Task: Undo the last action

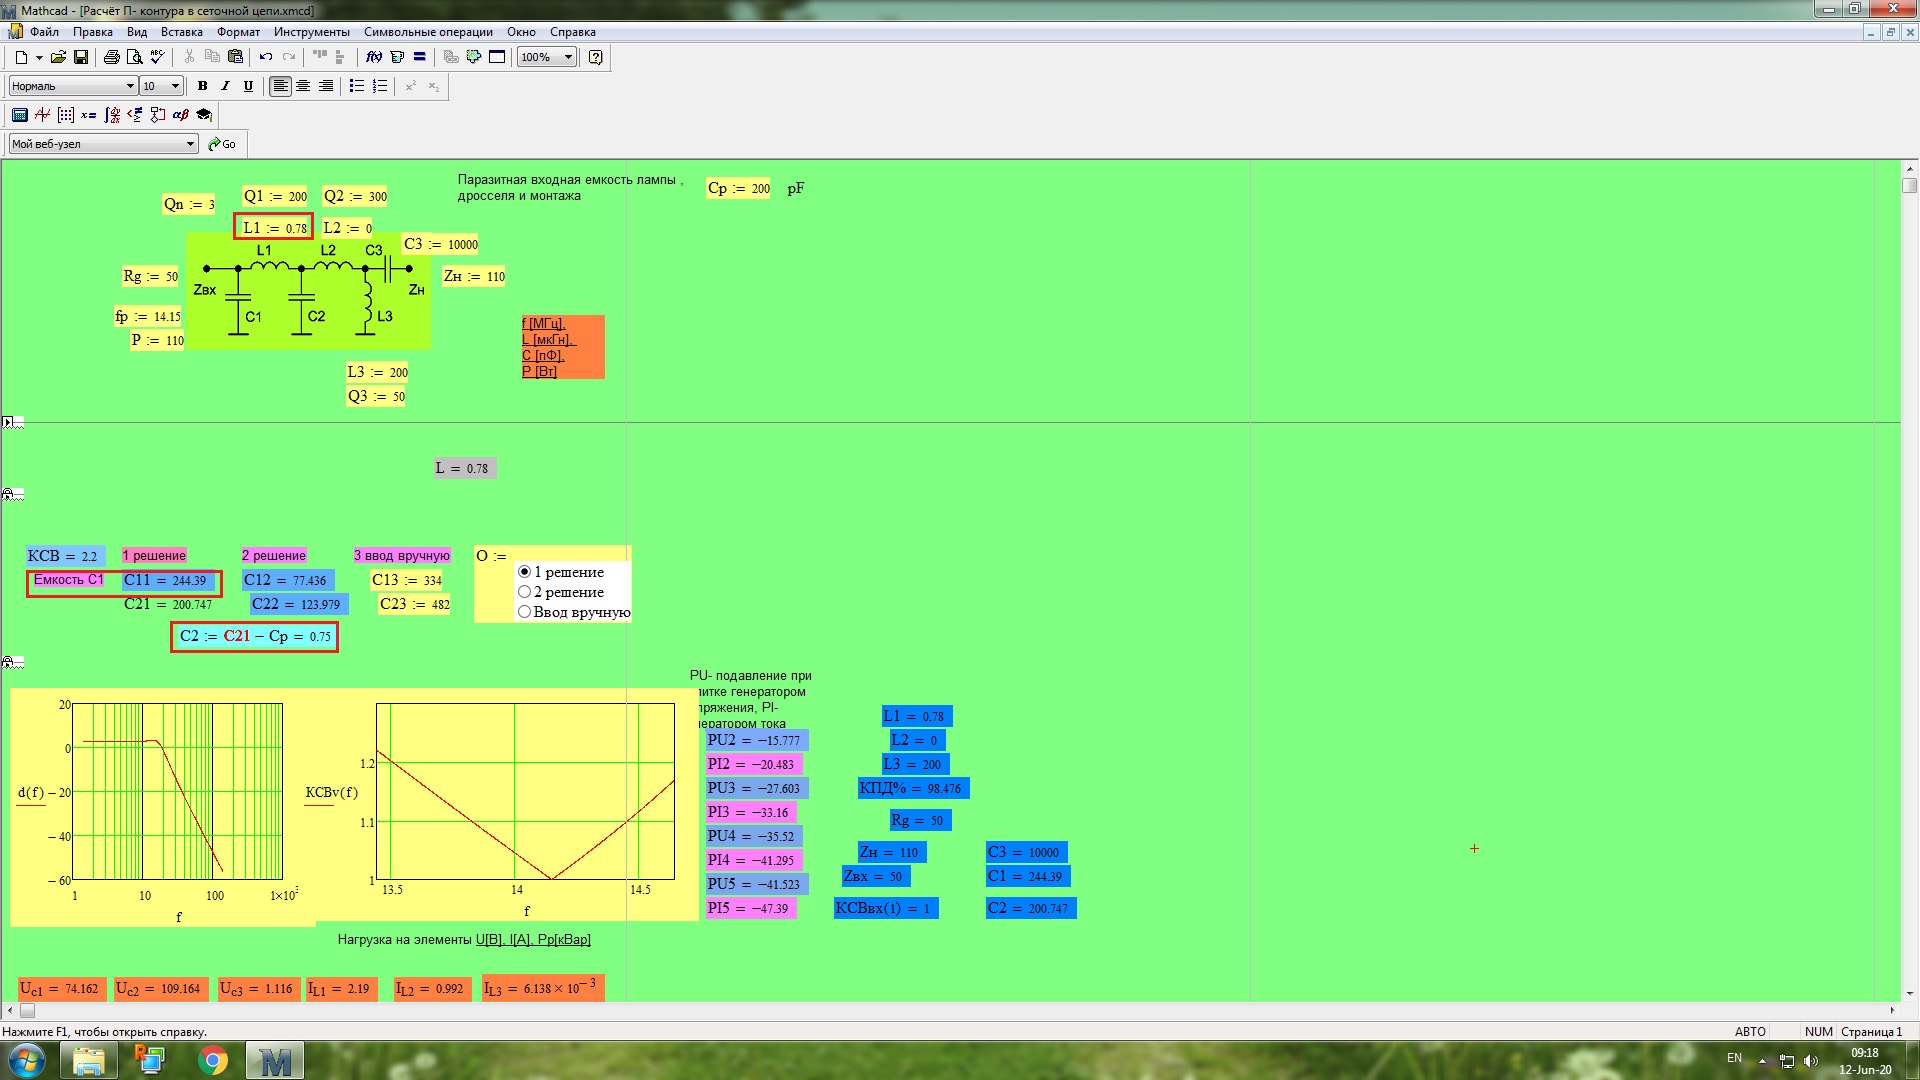Action: 266,57
